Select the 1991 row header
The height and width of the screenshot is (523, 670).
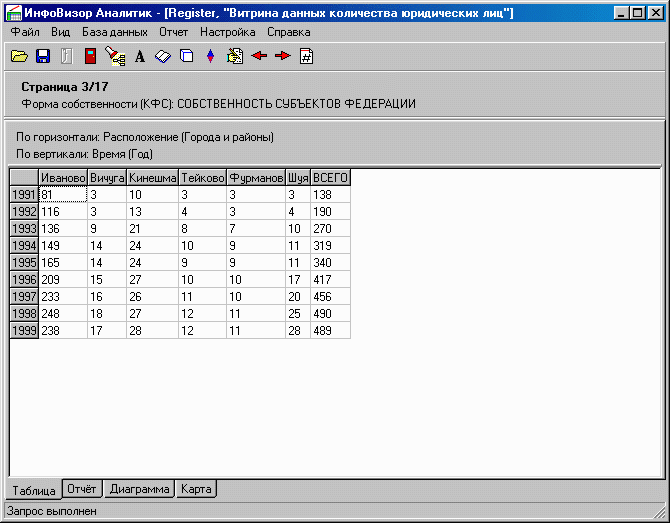pos(24,195)
